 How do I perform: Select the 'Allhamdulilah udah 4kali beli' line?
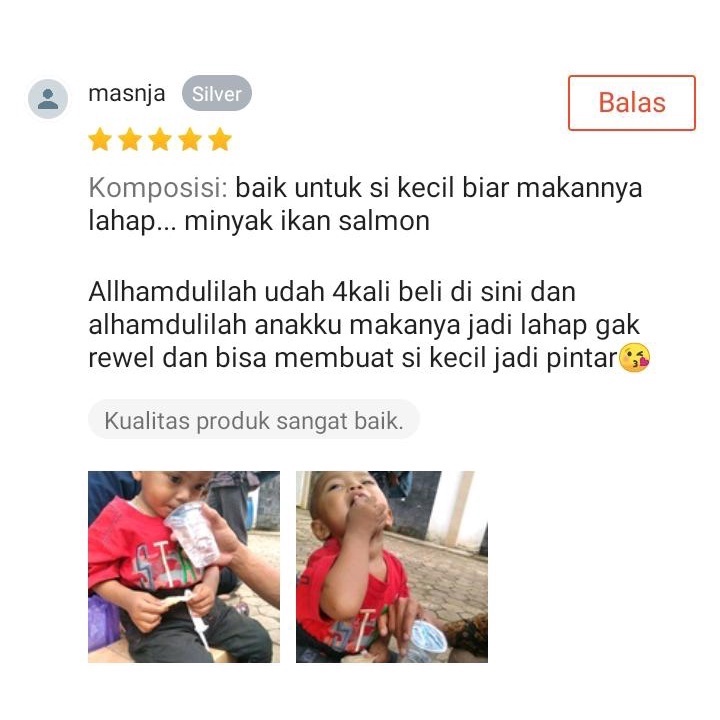point(332,292)
